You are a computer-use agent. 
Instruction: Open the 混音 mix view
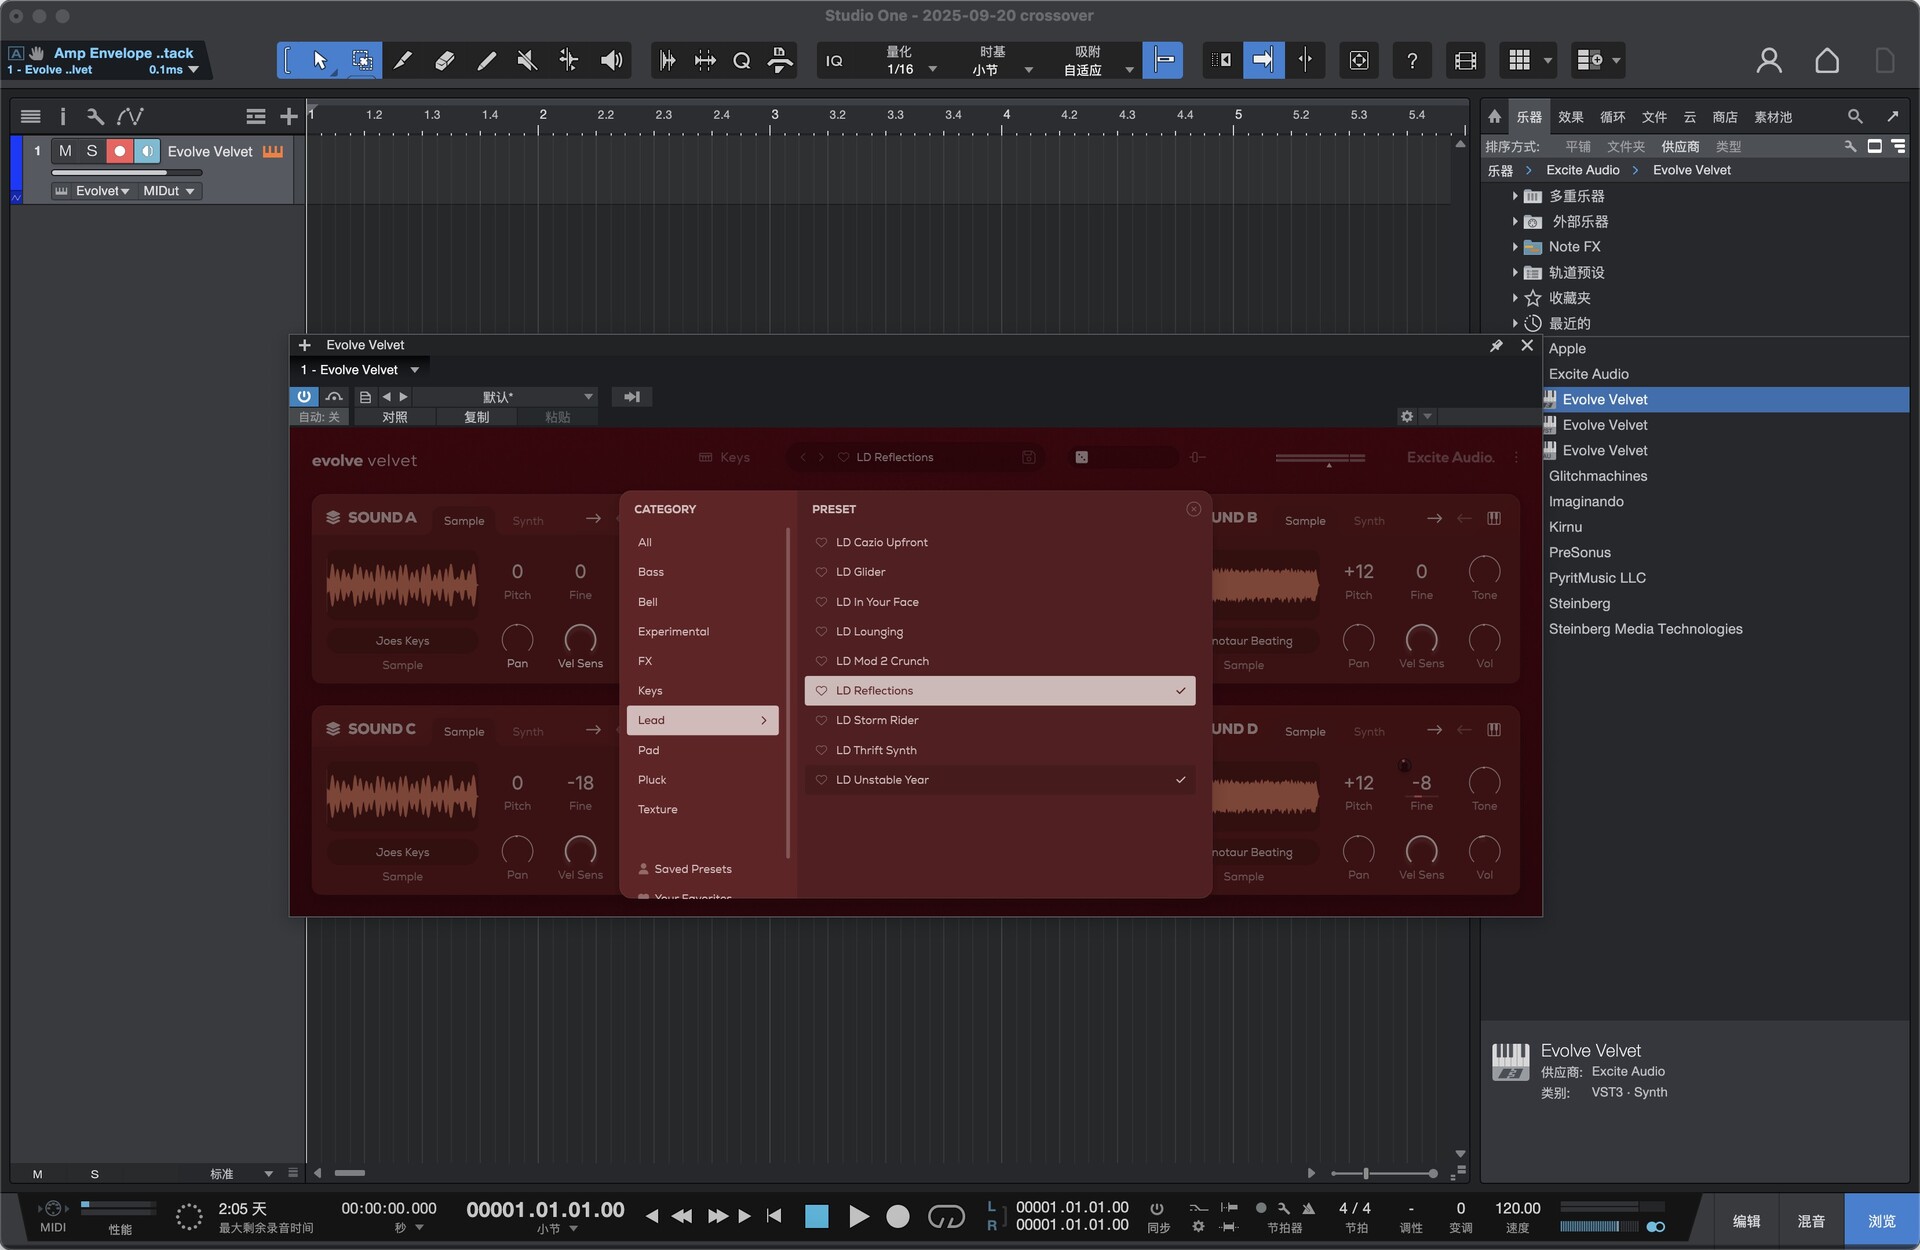click(1811, 1221)
